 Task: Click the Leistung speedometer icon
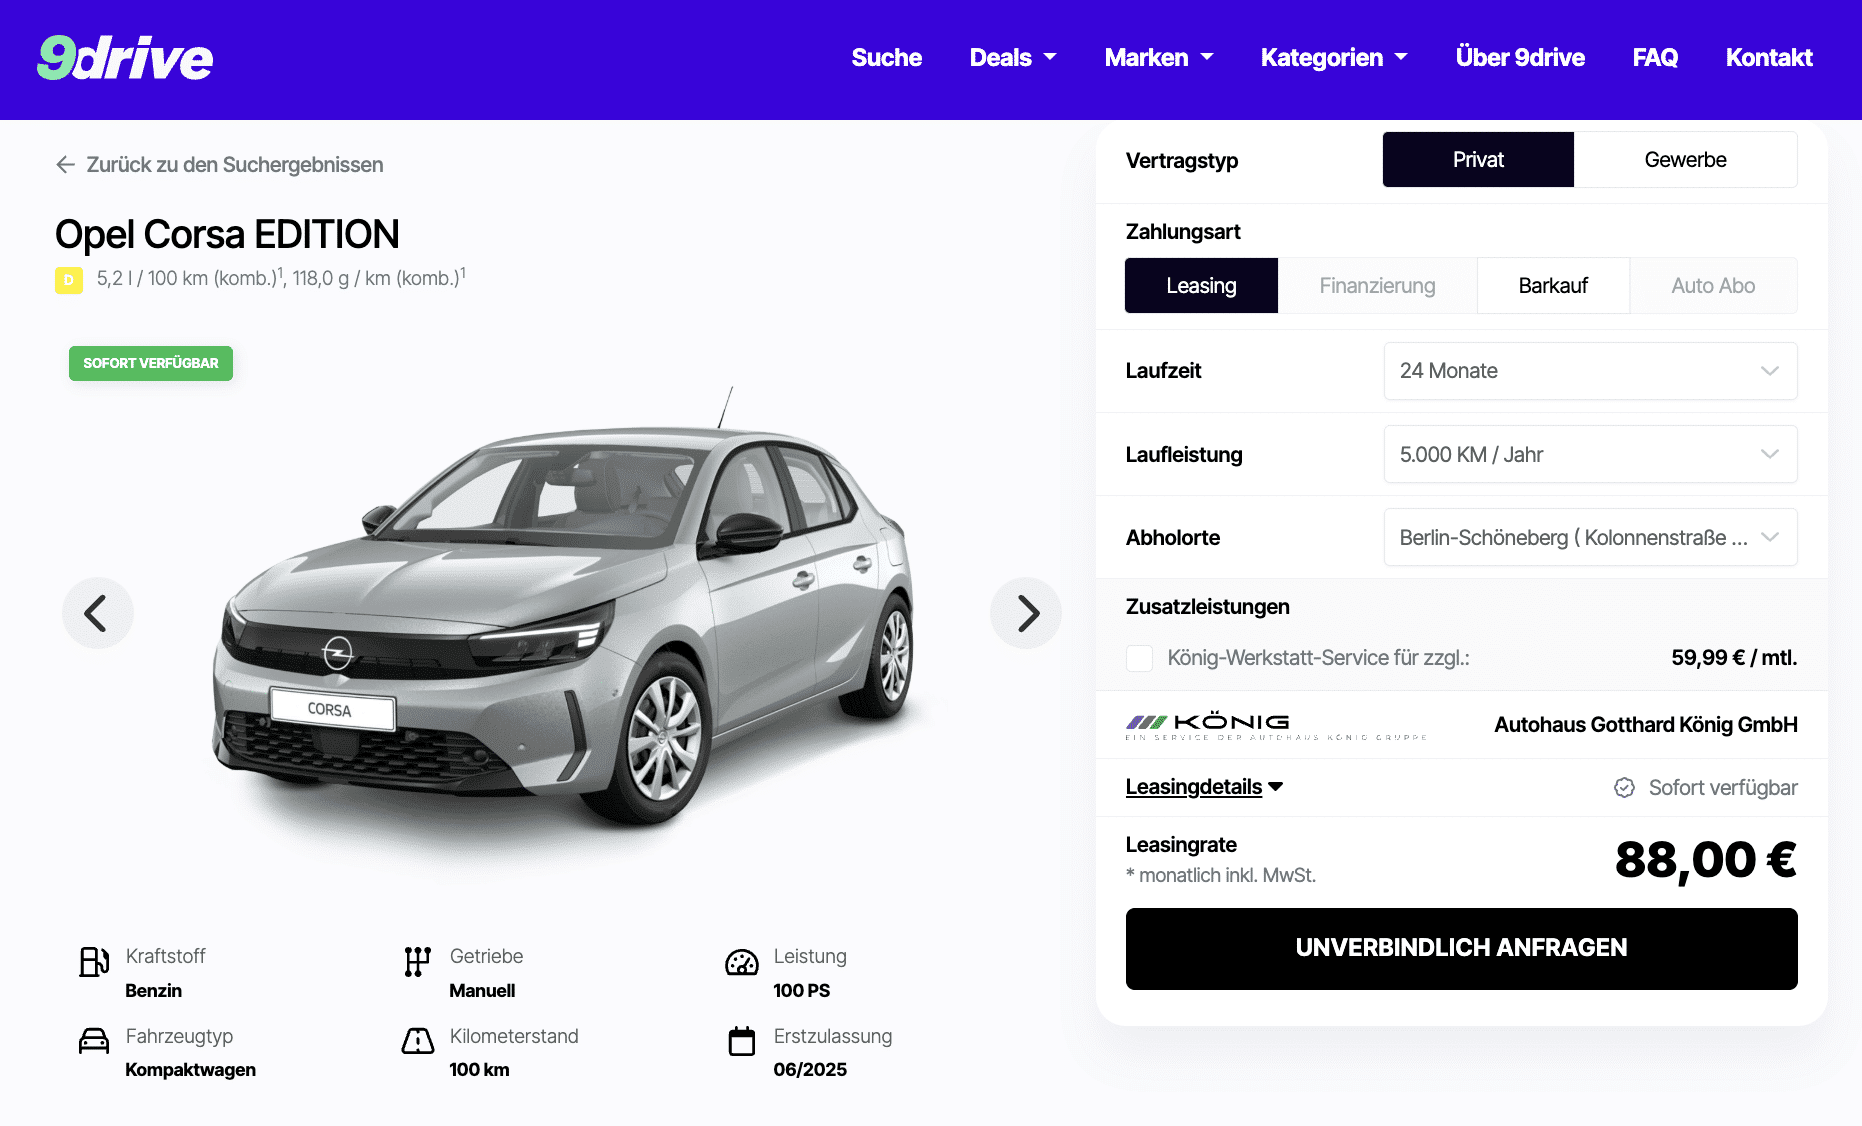pyautogui.click(x=742, y=962)
